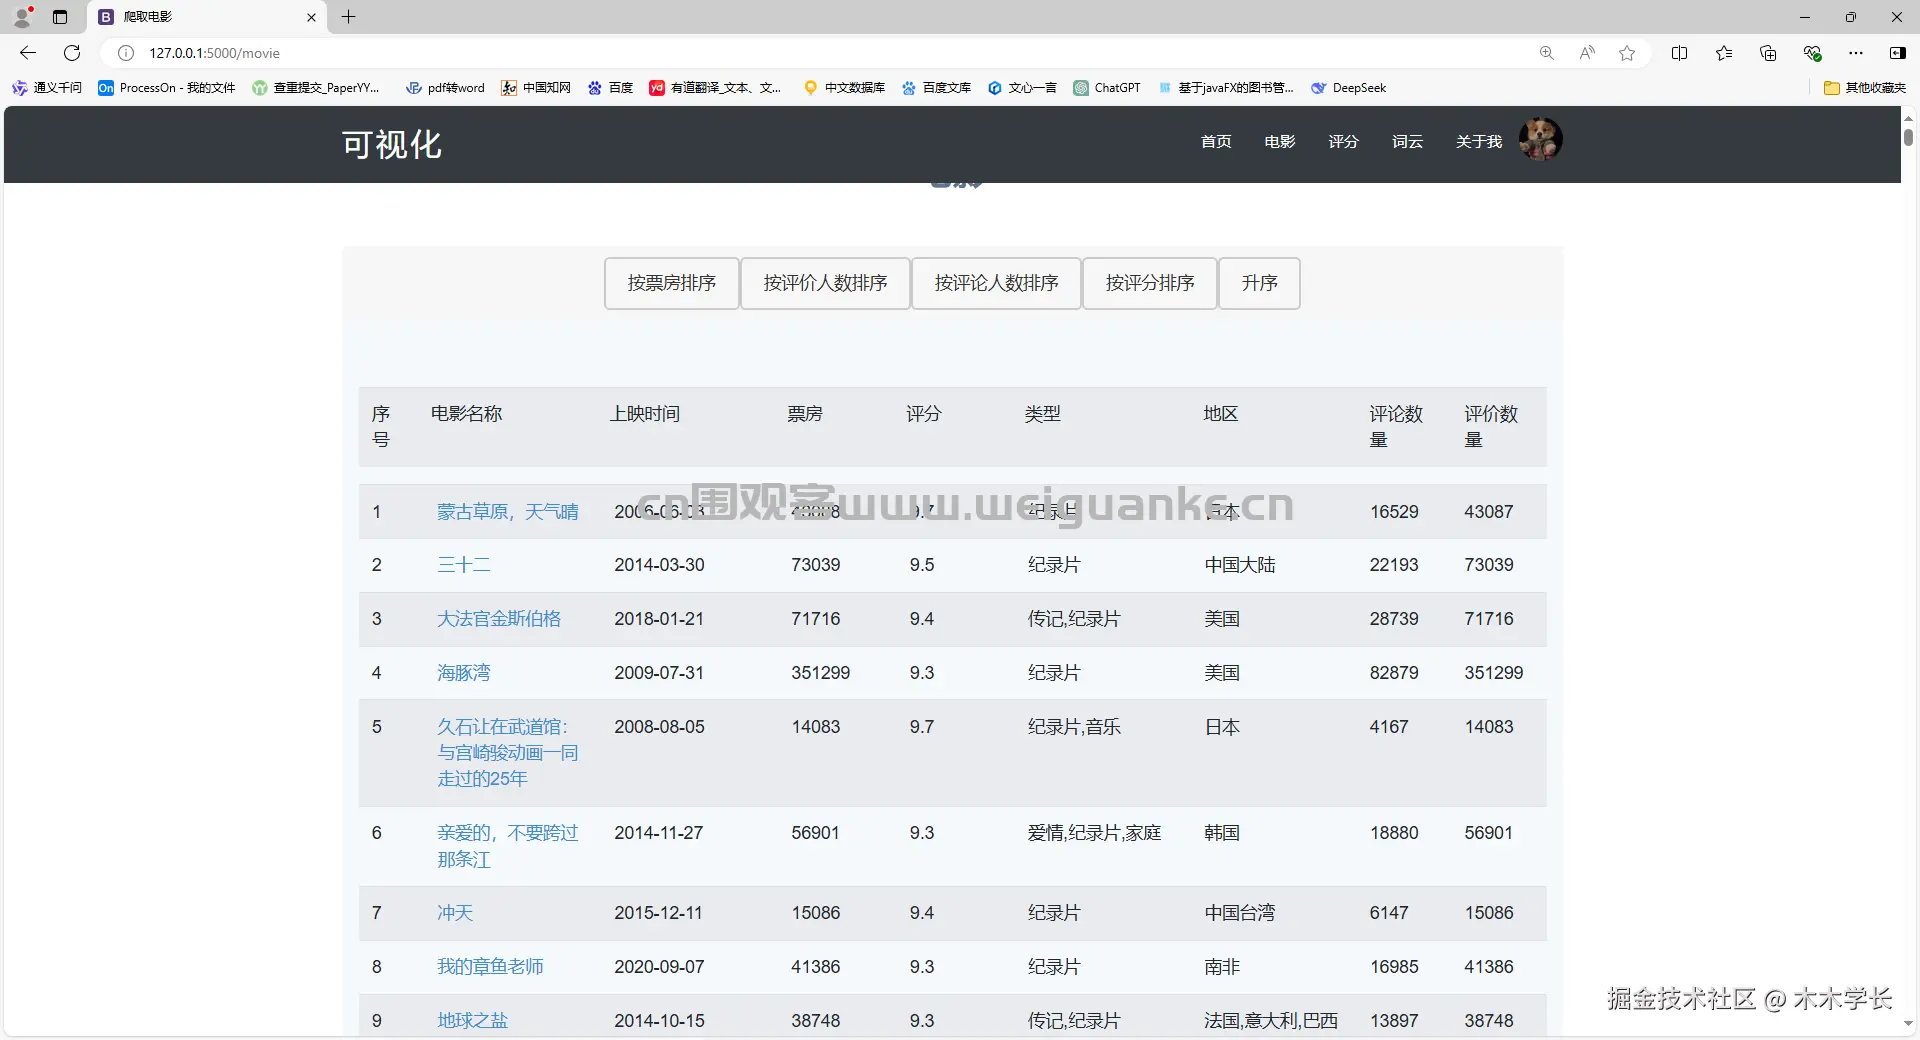Open the 文心一言 bookmark

click(1022, 88)
